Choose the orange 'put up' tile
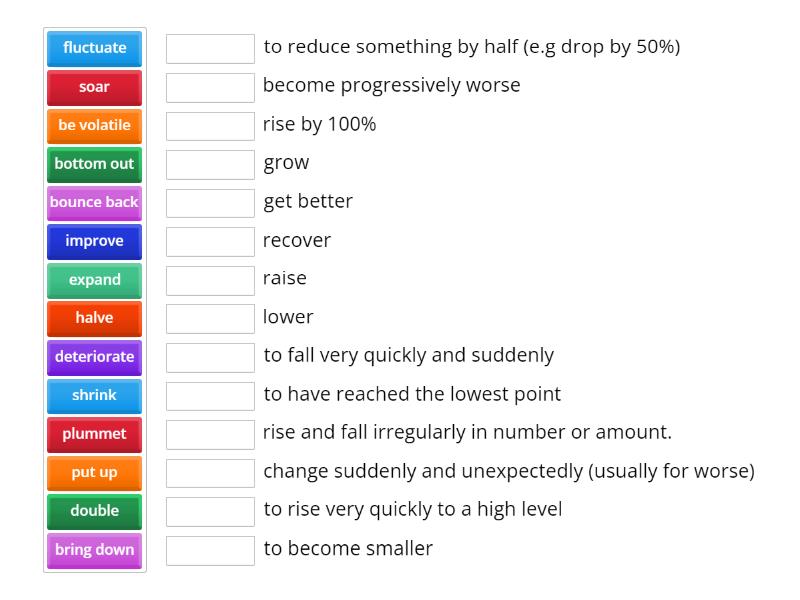Screen dimensions: 800x600 pos(94,473)
